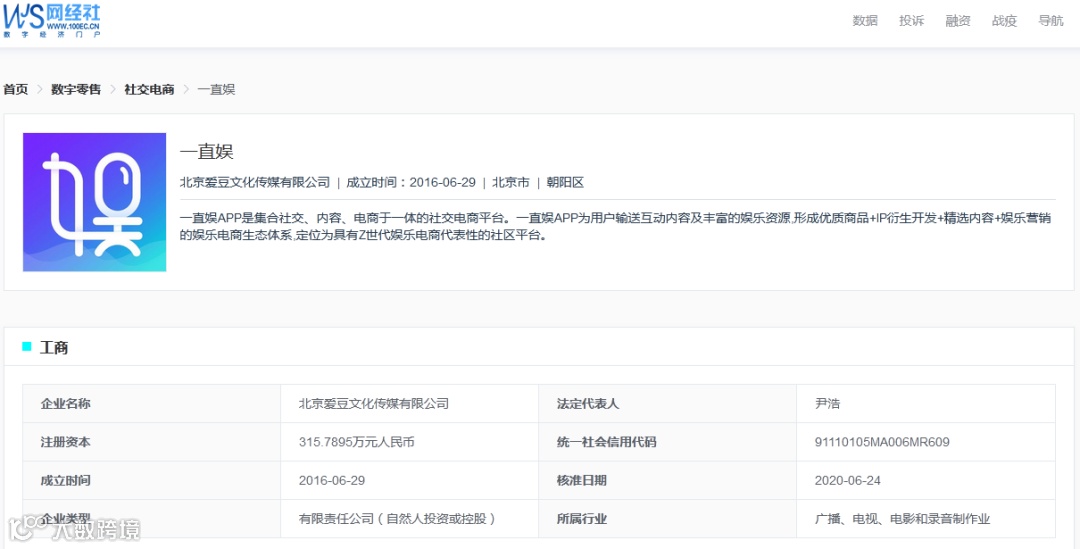
Task: Click the 91110105MA006MR609 code value
Action: pos(882,442)
